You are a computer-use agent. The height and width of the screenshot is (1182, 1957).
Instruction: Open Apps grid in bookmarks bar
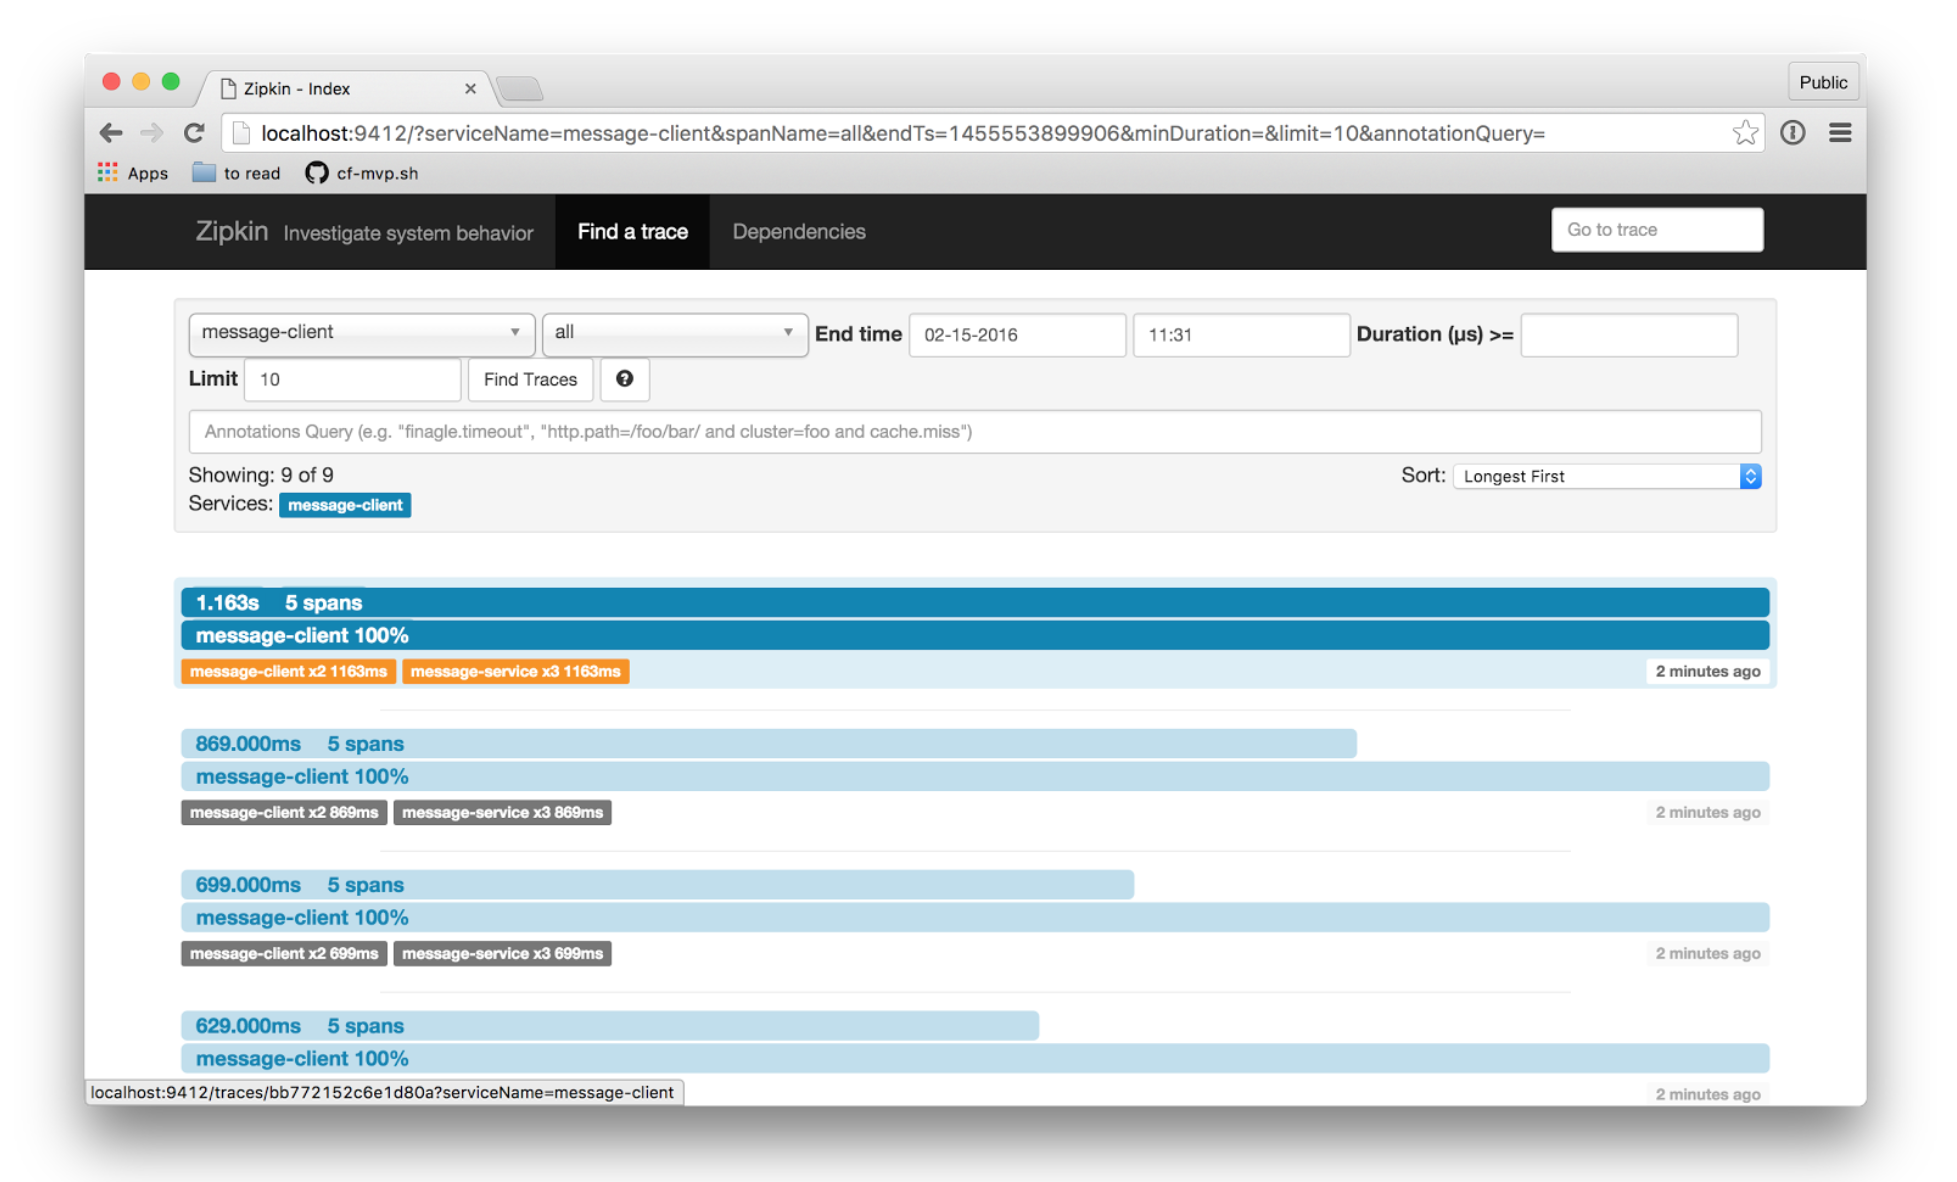[x=133, y=173]
